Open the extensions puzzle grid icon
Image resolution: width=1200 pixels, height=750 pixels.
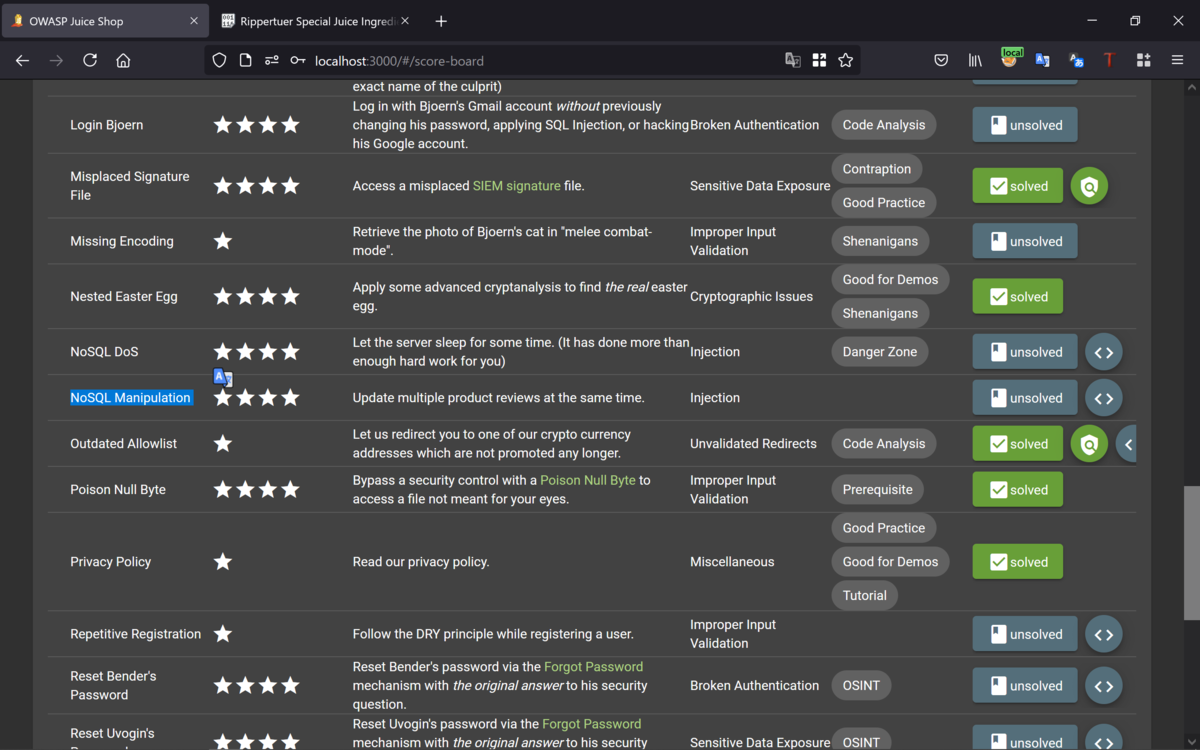(x=1143, y=60)
